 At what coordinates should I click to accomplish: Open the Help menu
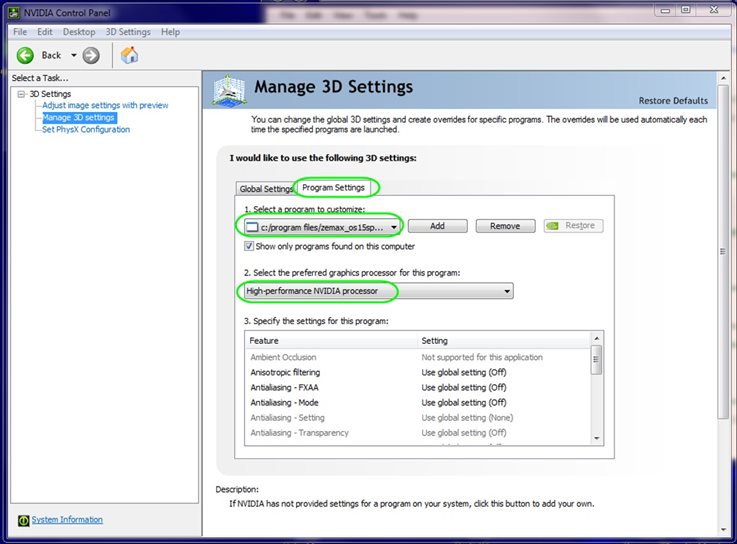(x=170, y=32)
